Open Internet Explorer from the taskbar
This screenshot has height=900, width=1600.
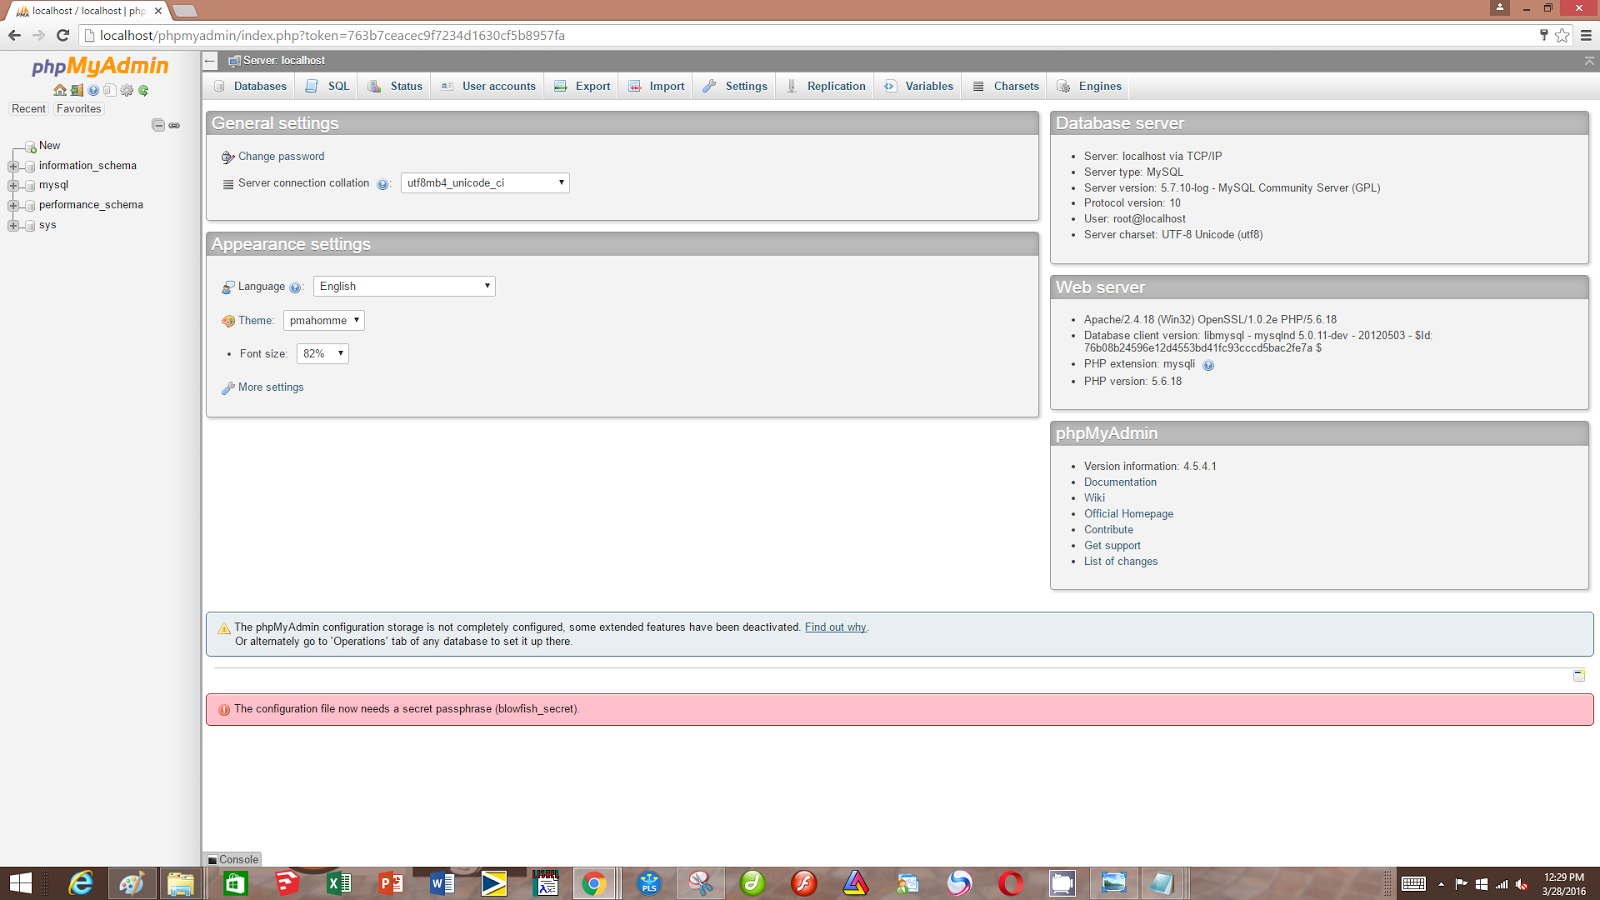pyautogui.click(x=80, y=883)
